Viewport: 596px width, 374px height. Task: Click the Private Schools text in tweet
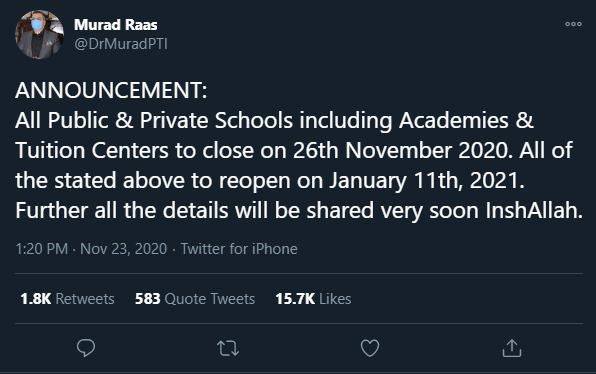(x=216, y=120)
